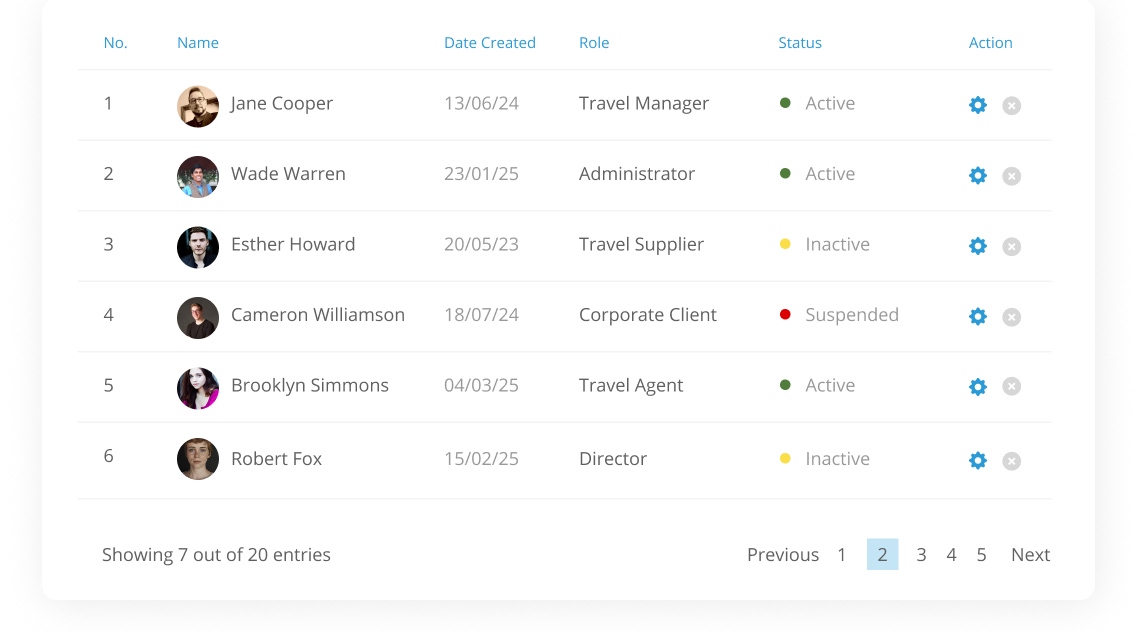Click the remove icon for Cameron Williamson

[1011, 316]
